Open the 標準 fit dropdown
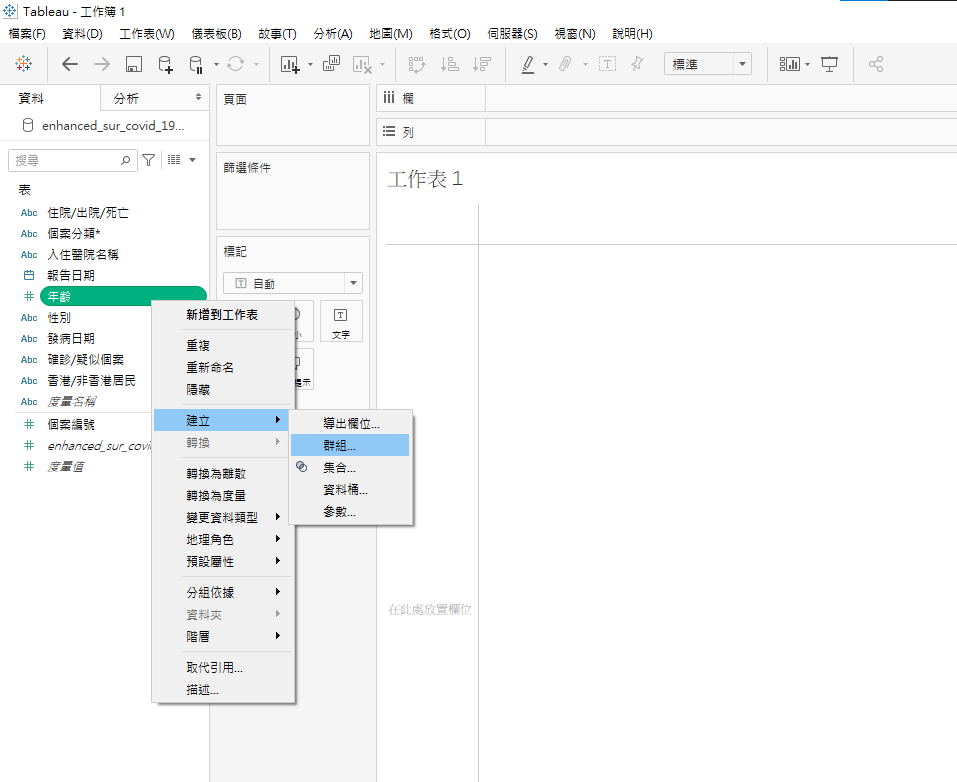957x782 pixels. pos(708,64)
